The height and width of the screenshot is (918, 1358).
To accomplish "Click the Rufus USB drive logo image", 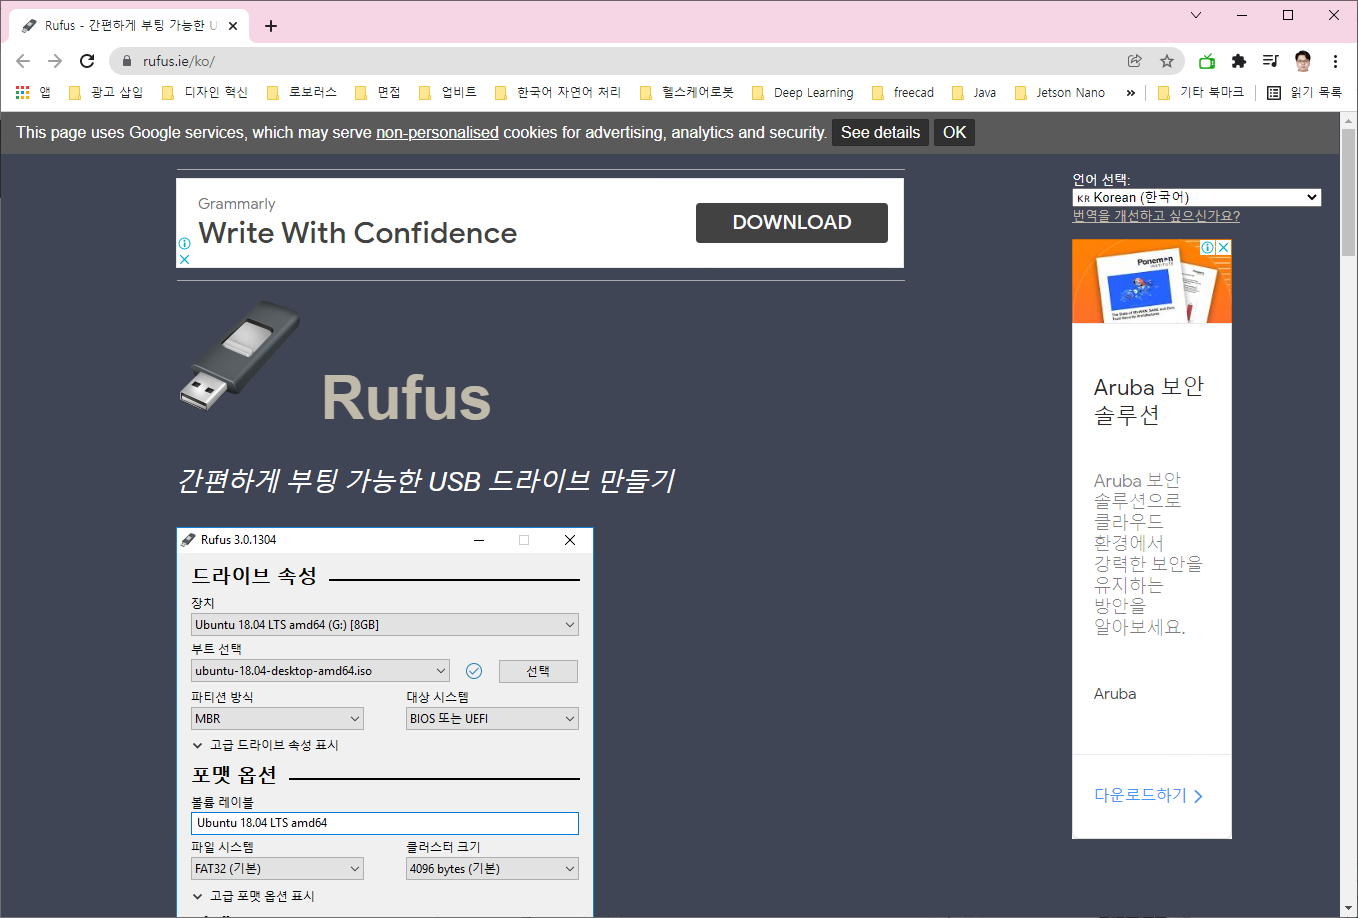I will (240, 355).
